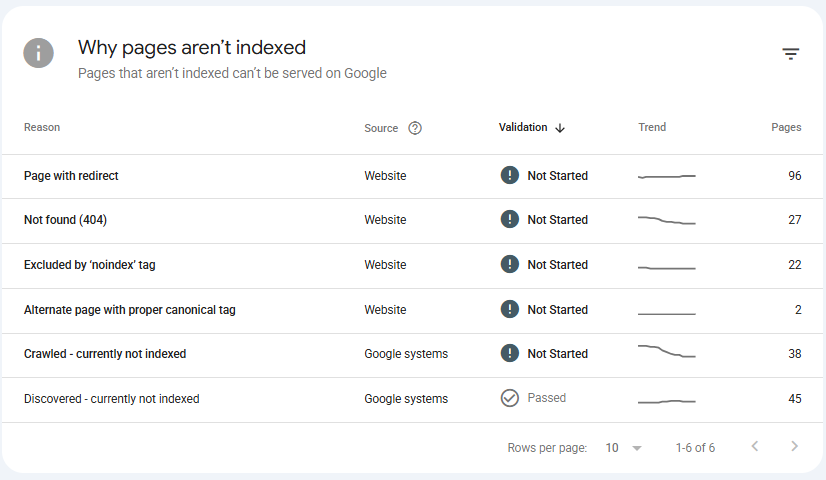Open Crawled - currently not indexed reason
The height and width of the screenshot is (480, 826).
[x=105, y=354]
